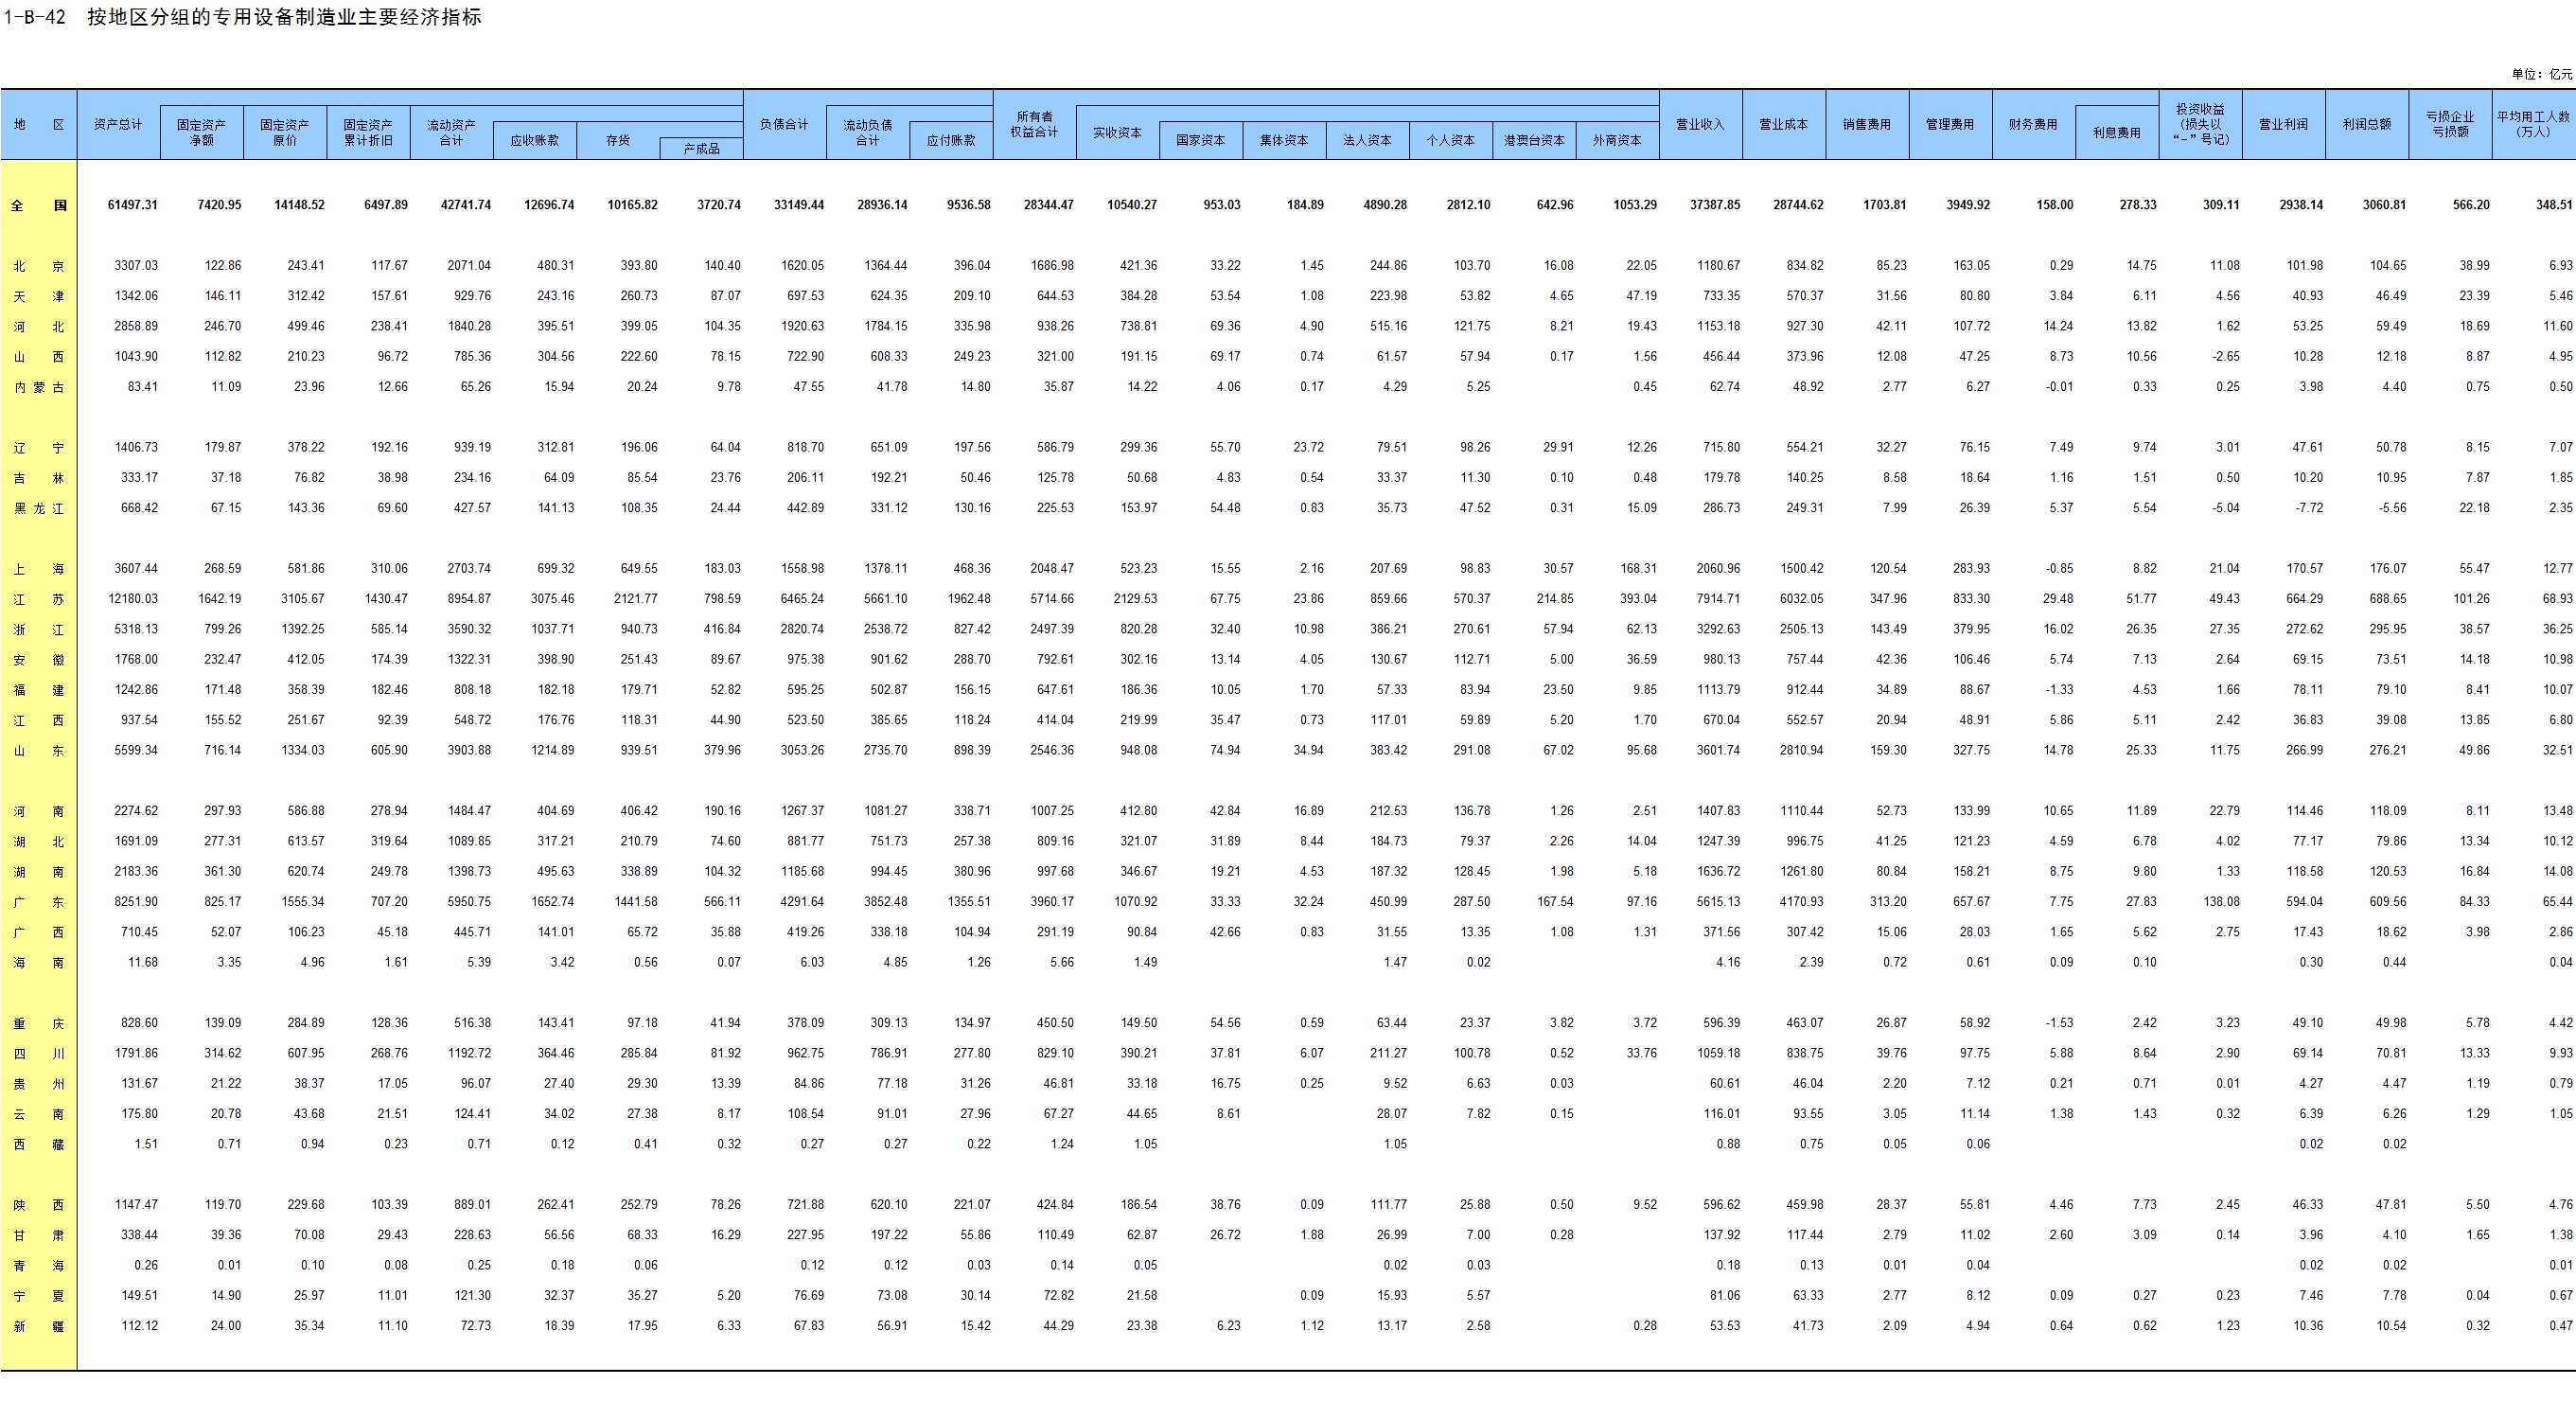Select the 固定资产净额 column header
The height and width of the screenshot is (1402, 2576).
pyautogui.click(x=201, y=132)
